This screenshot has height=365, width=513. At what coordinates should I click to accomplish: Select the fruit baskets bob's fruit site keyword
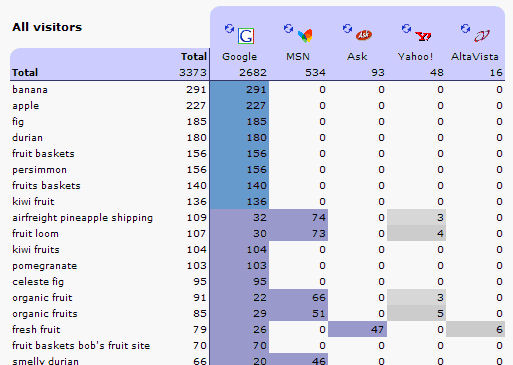(81, 346)
